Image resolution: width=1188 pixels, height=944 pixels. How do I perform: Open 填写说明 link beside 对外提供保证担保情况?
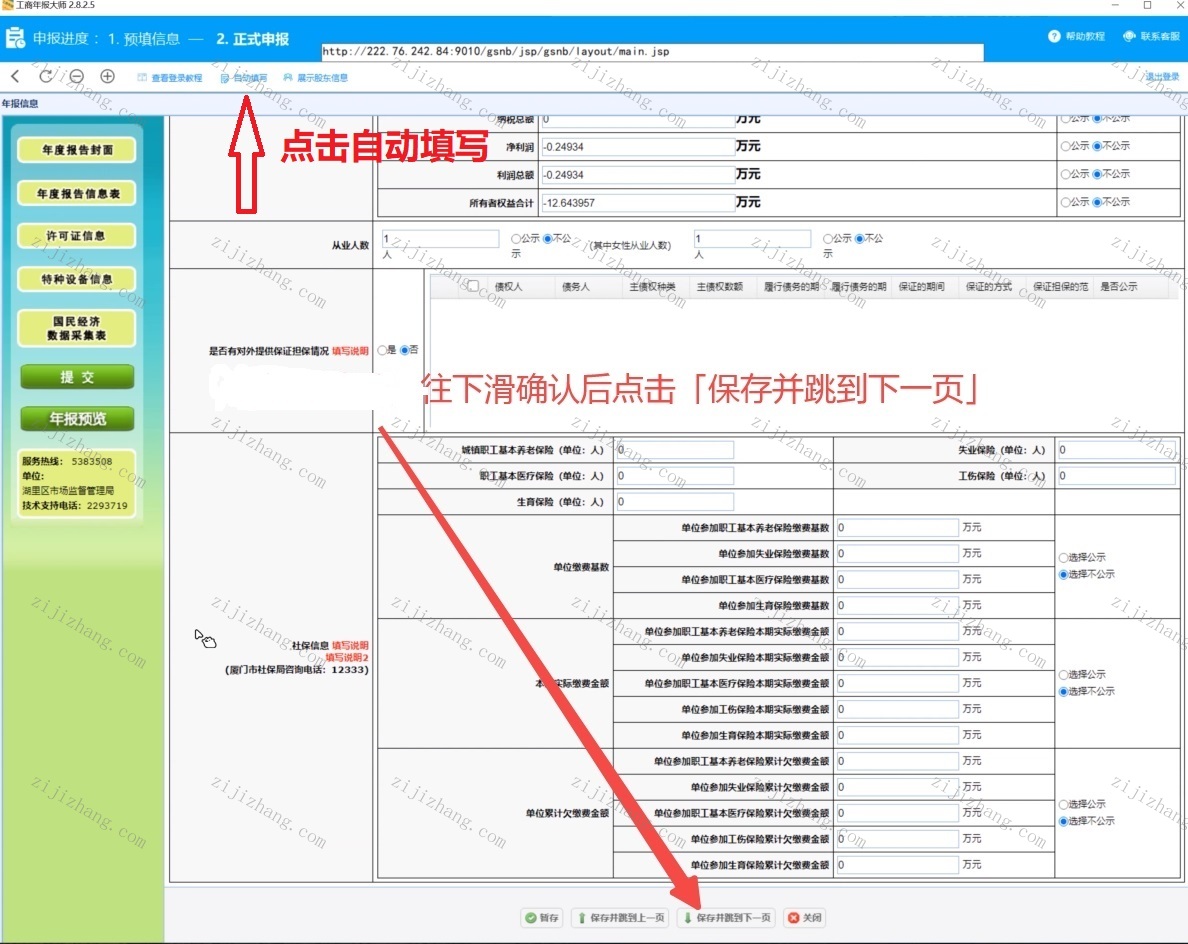coord(350,351)
